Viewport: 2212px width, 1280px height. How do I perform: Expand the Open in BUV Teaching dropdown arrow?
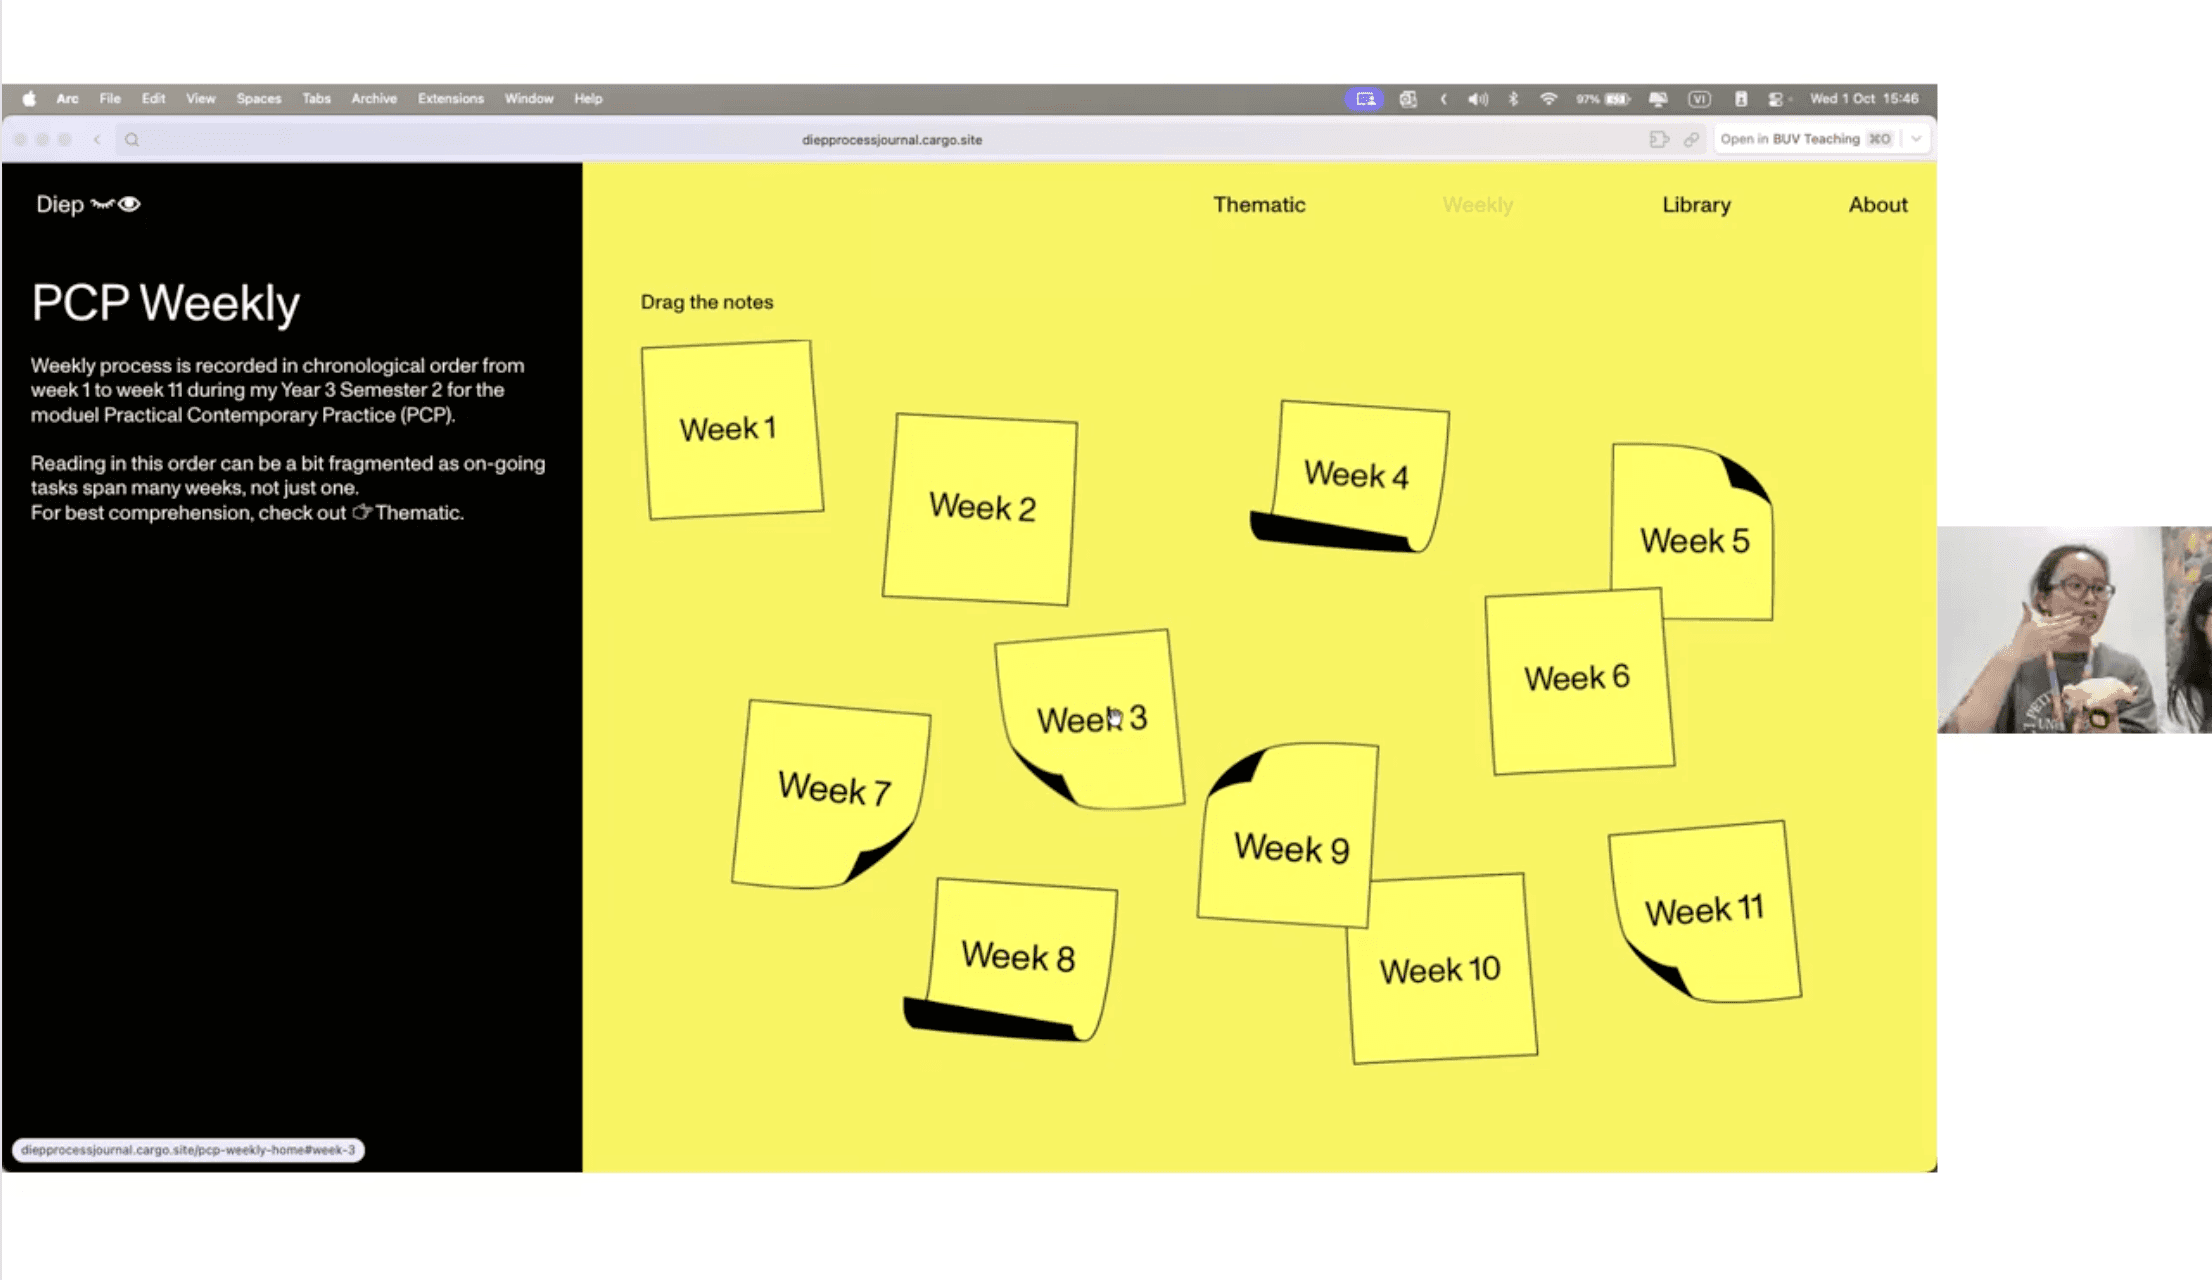[x=1915, y=139]
